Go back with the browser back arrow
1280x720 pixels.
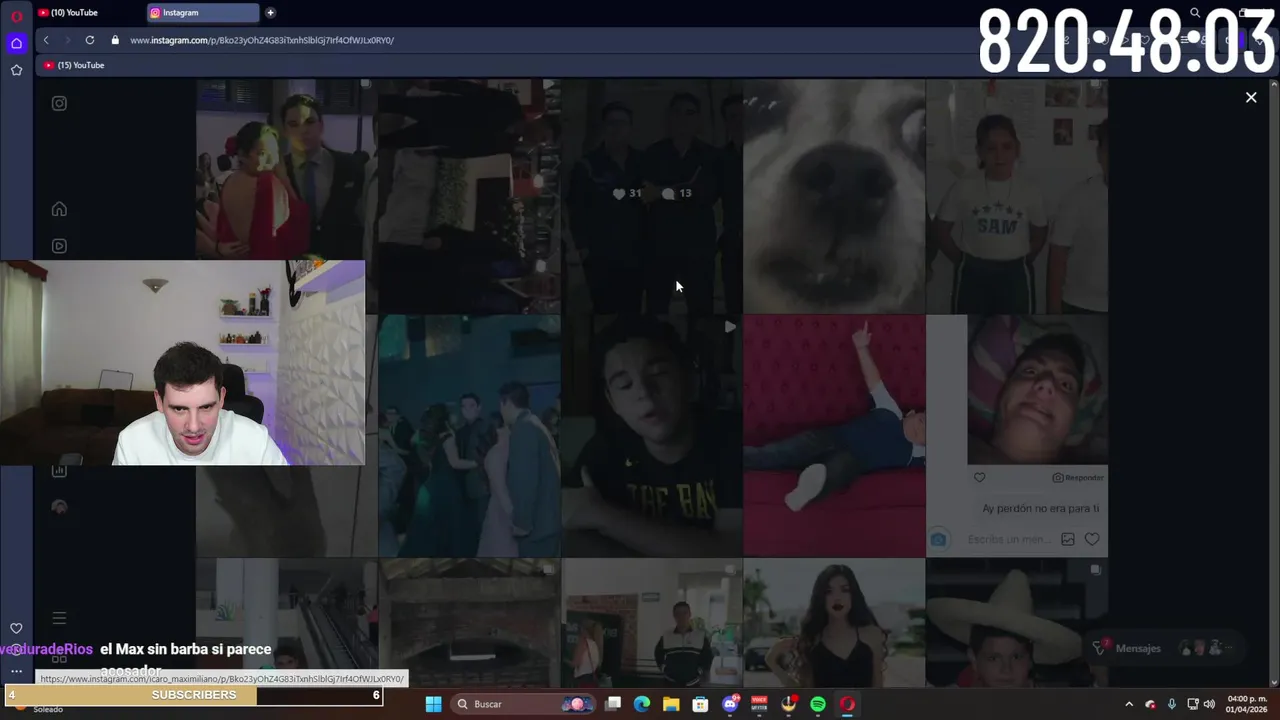(46, 40)
